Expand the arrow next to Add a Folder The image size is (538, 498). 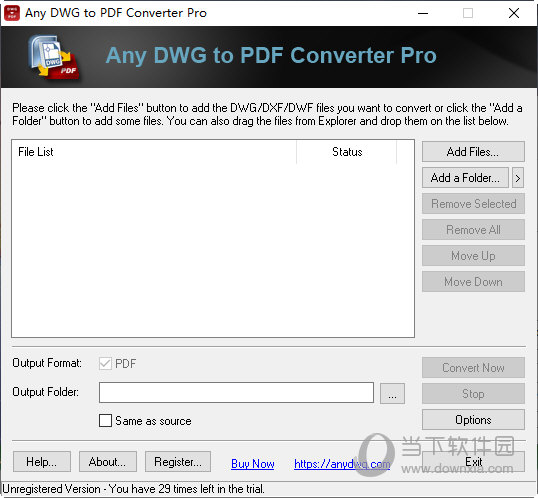pyautogui.click(x=518, y=178)
